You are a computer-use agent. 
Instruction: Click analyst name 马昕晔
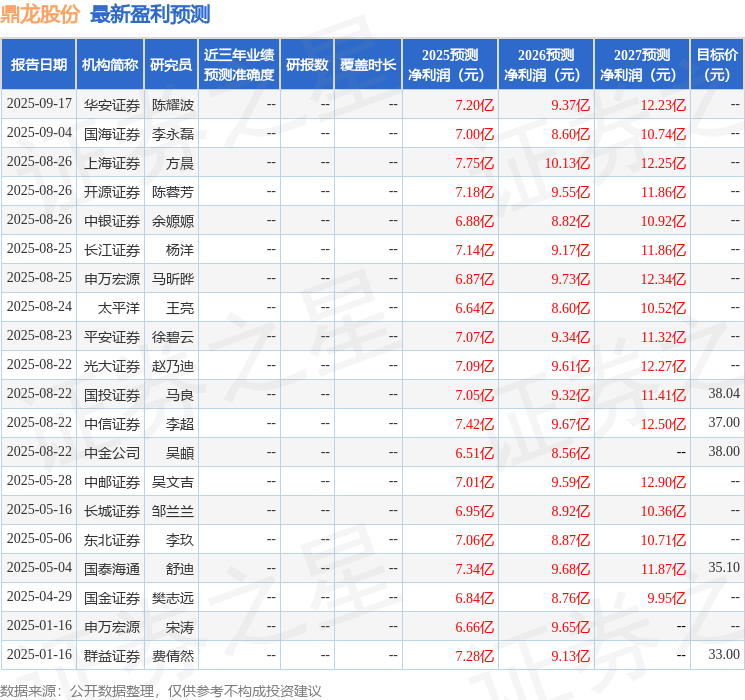pyautogui.click(x=173, y=279)
